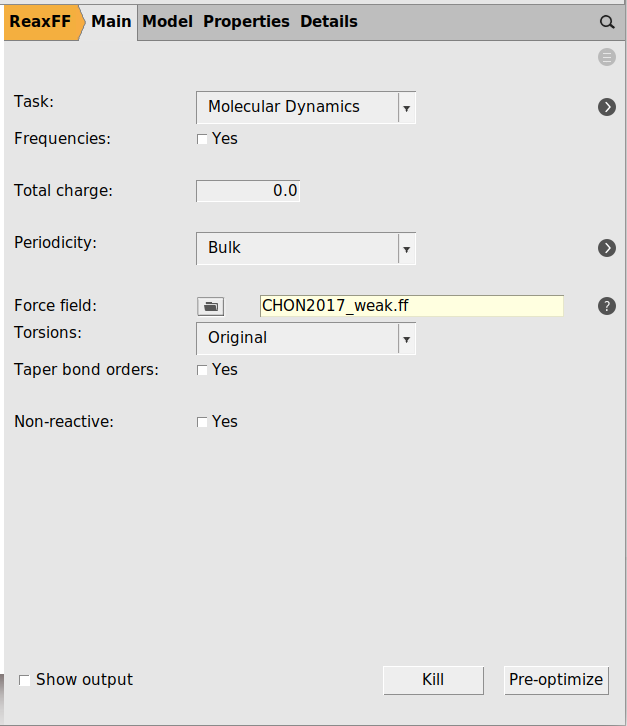
Task: Click the search magnifier icon
Action: click(607, 22)
